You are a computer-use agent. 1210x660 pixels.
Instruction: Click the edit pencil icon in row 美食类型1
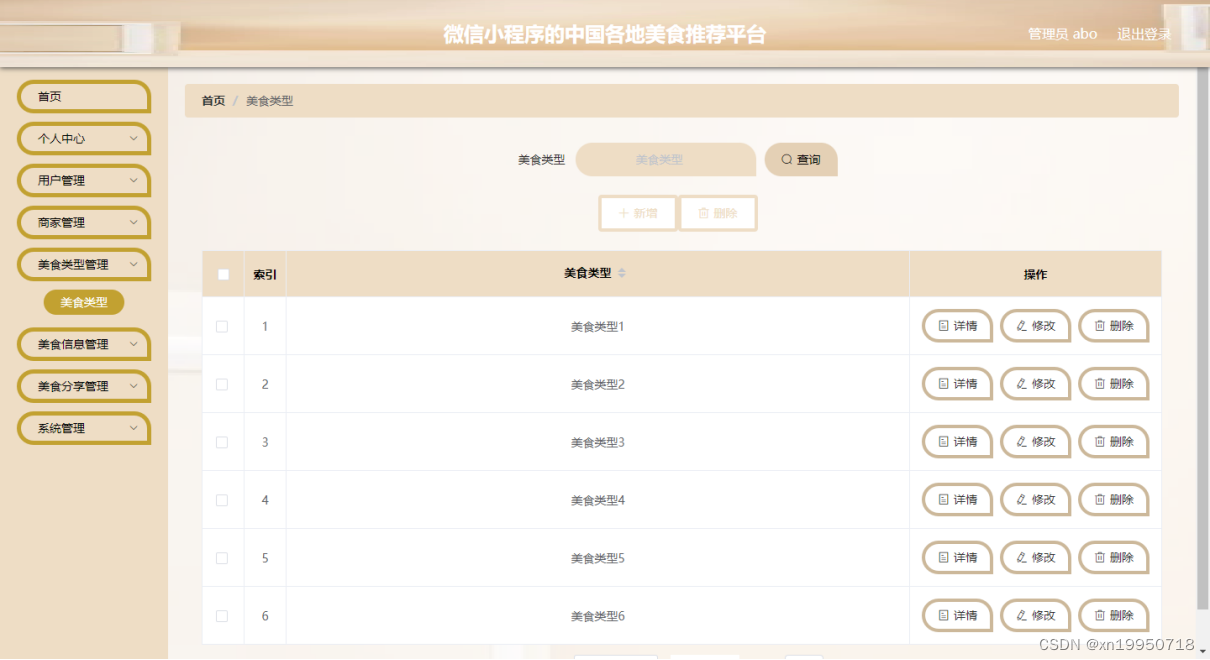tap(1021, 326)
